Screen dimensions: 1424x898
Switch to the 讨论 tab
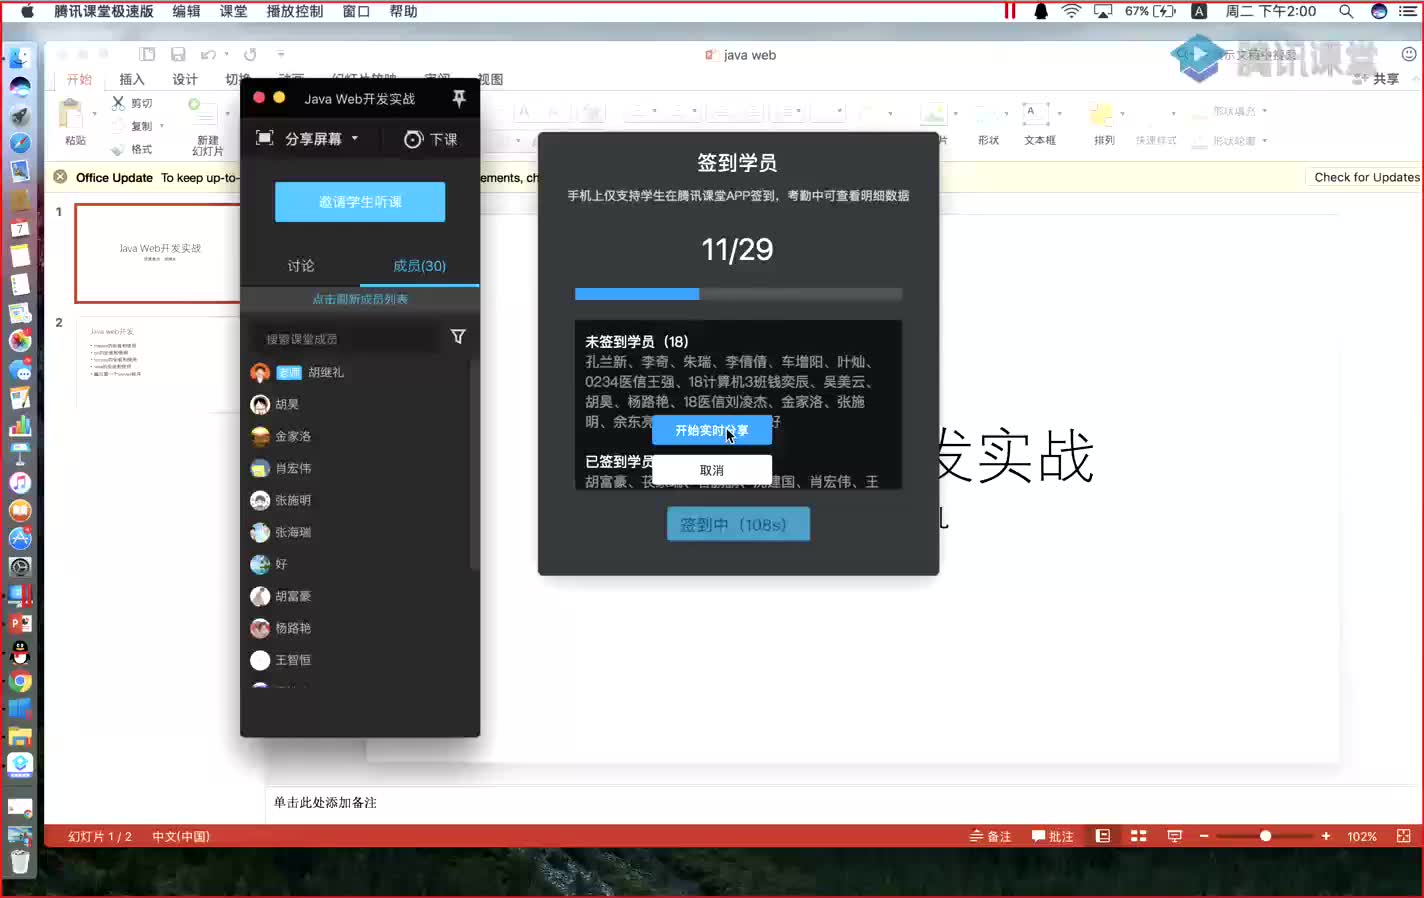click(300, 266)
